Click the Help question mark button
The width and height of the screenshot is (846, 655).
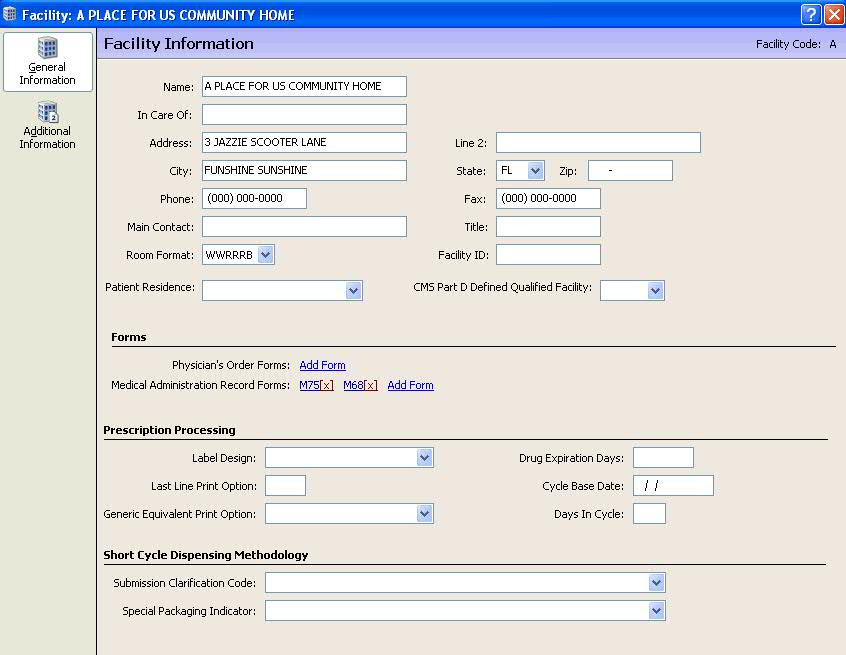[x=811, y=15]
